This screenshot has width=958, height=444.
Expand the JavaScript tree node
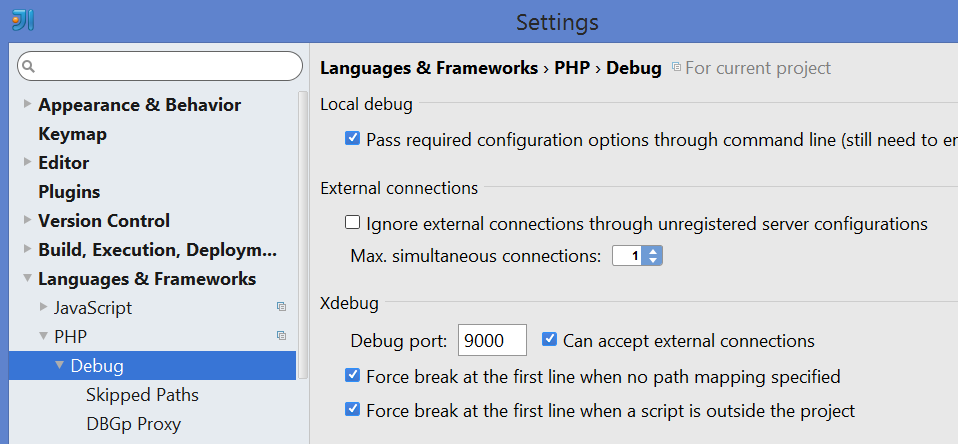[43, 307]
